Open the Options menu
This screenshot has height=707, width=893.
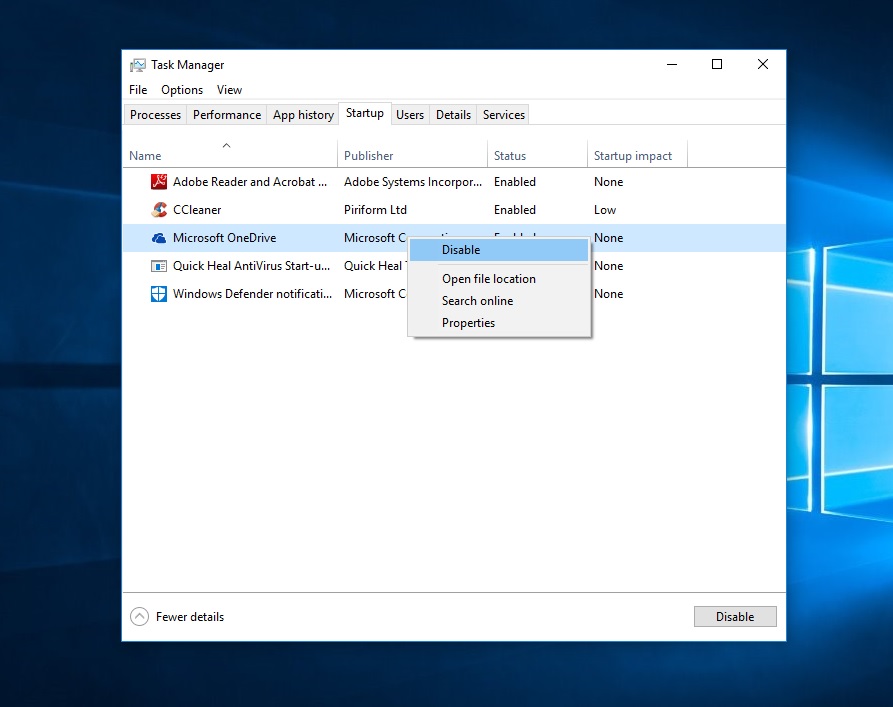182,90
